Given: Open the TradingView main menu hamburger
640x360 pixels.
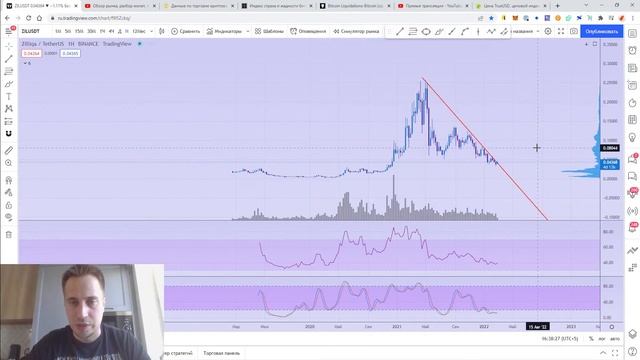Looking at the screenshot, I should point(9,31).
